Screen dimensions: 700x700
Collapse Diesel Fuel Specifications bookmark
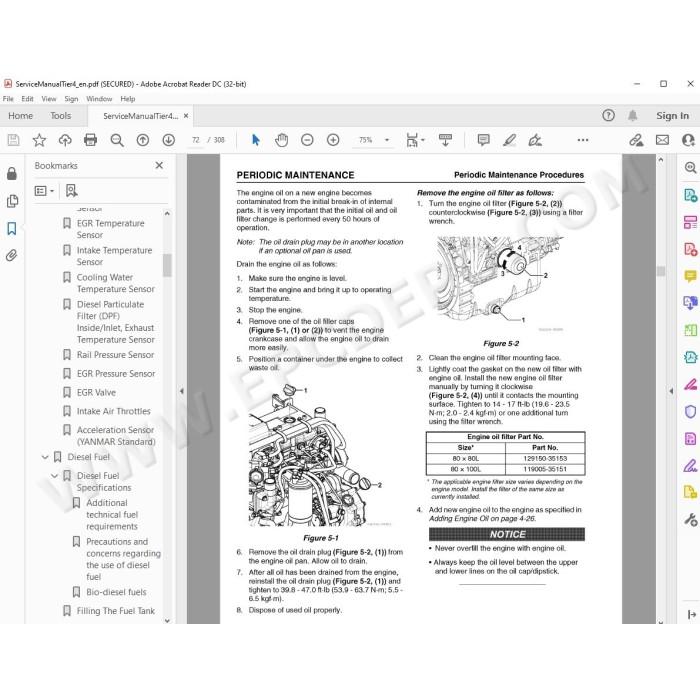tap(54, 476)
